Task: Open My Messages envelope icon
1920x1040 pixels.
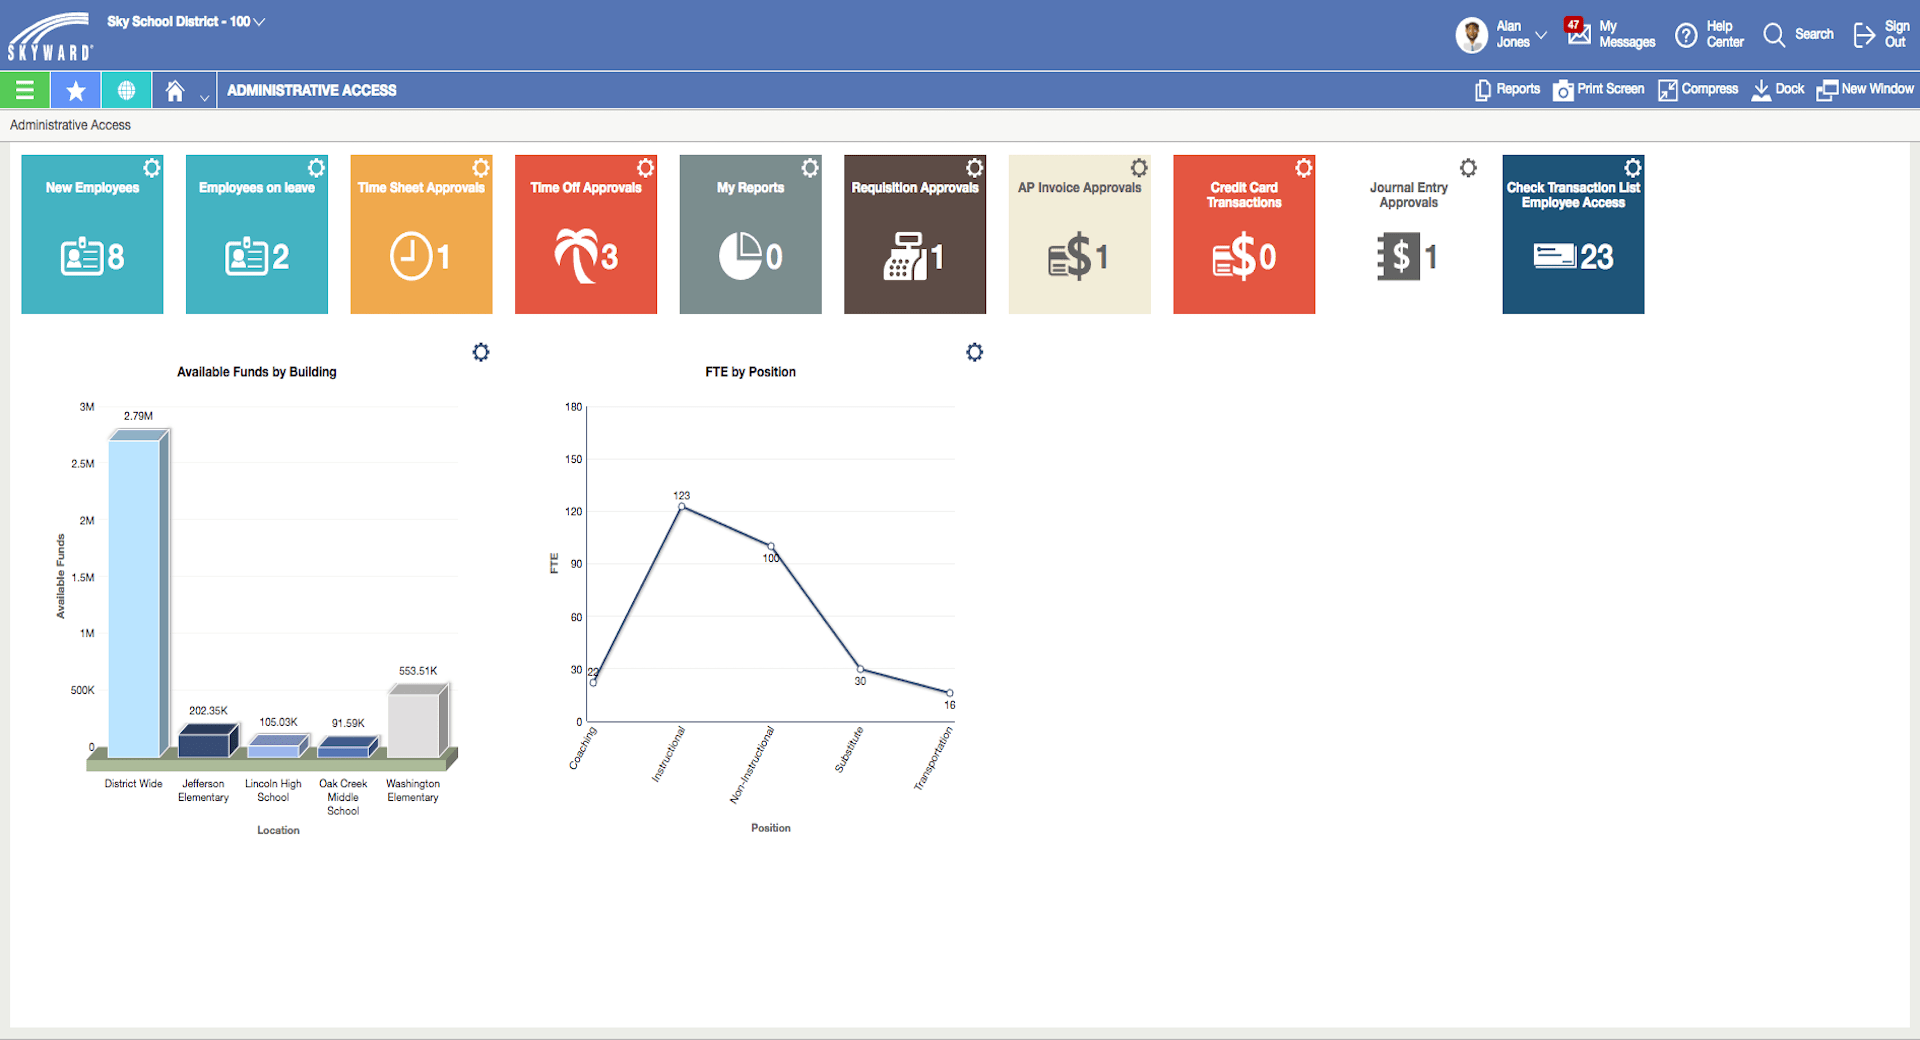Action: 1579,36
